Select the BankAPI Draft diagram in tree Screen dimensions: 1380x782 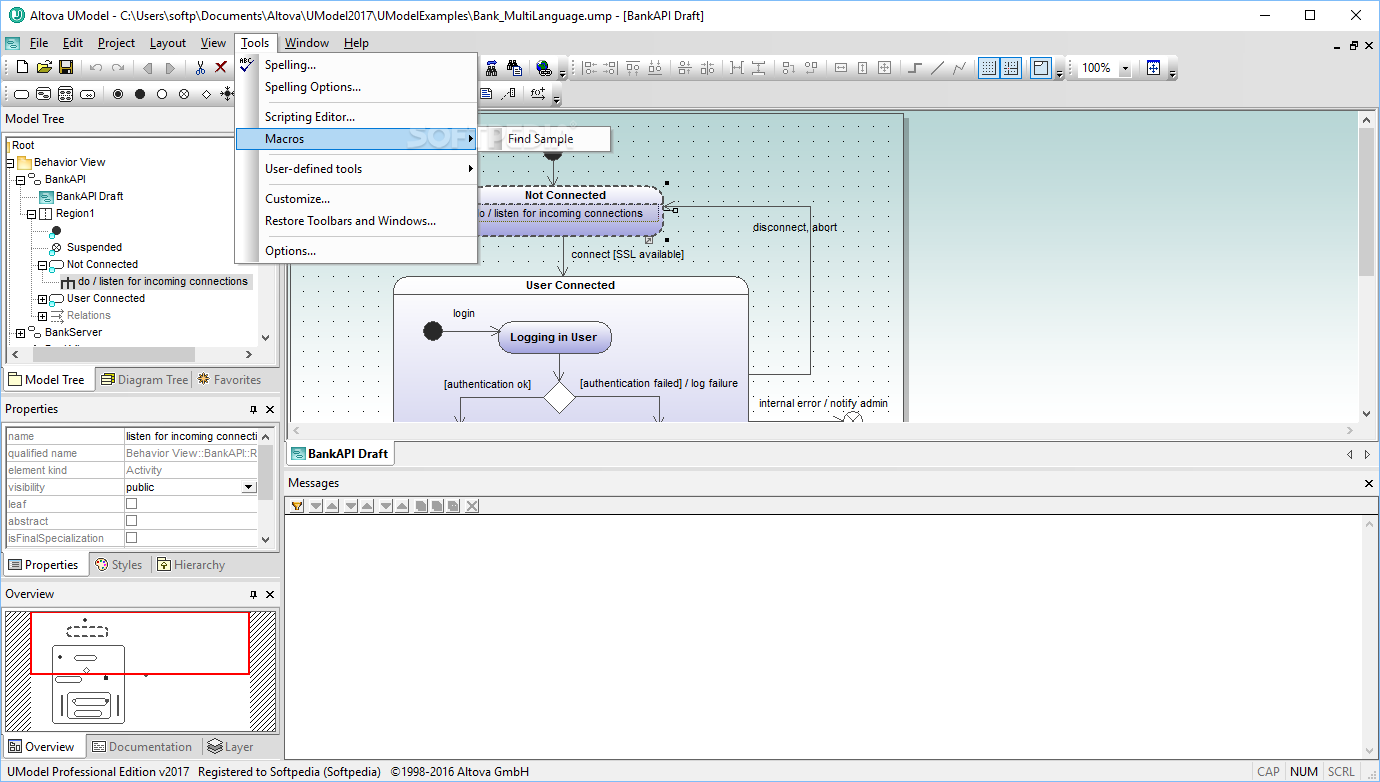[89, 196]
